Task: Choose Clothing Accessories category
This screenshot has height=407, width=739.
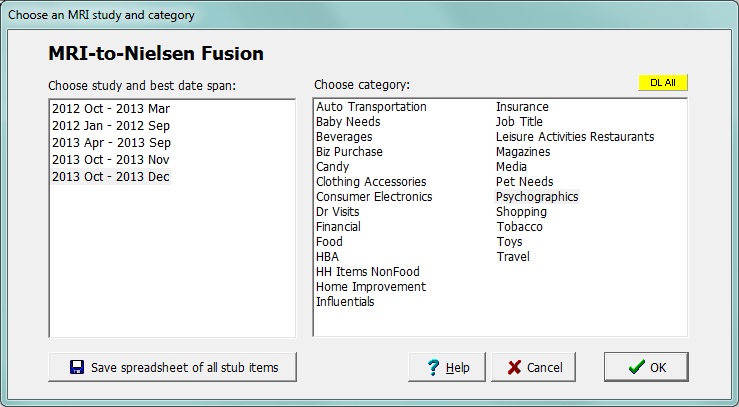Action: tap(371, 182)
